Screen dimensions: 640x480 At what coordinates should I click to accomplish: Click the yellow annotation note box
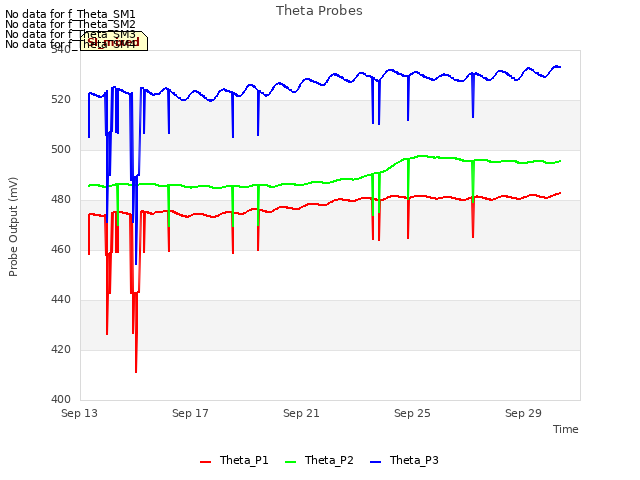114,41
